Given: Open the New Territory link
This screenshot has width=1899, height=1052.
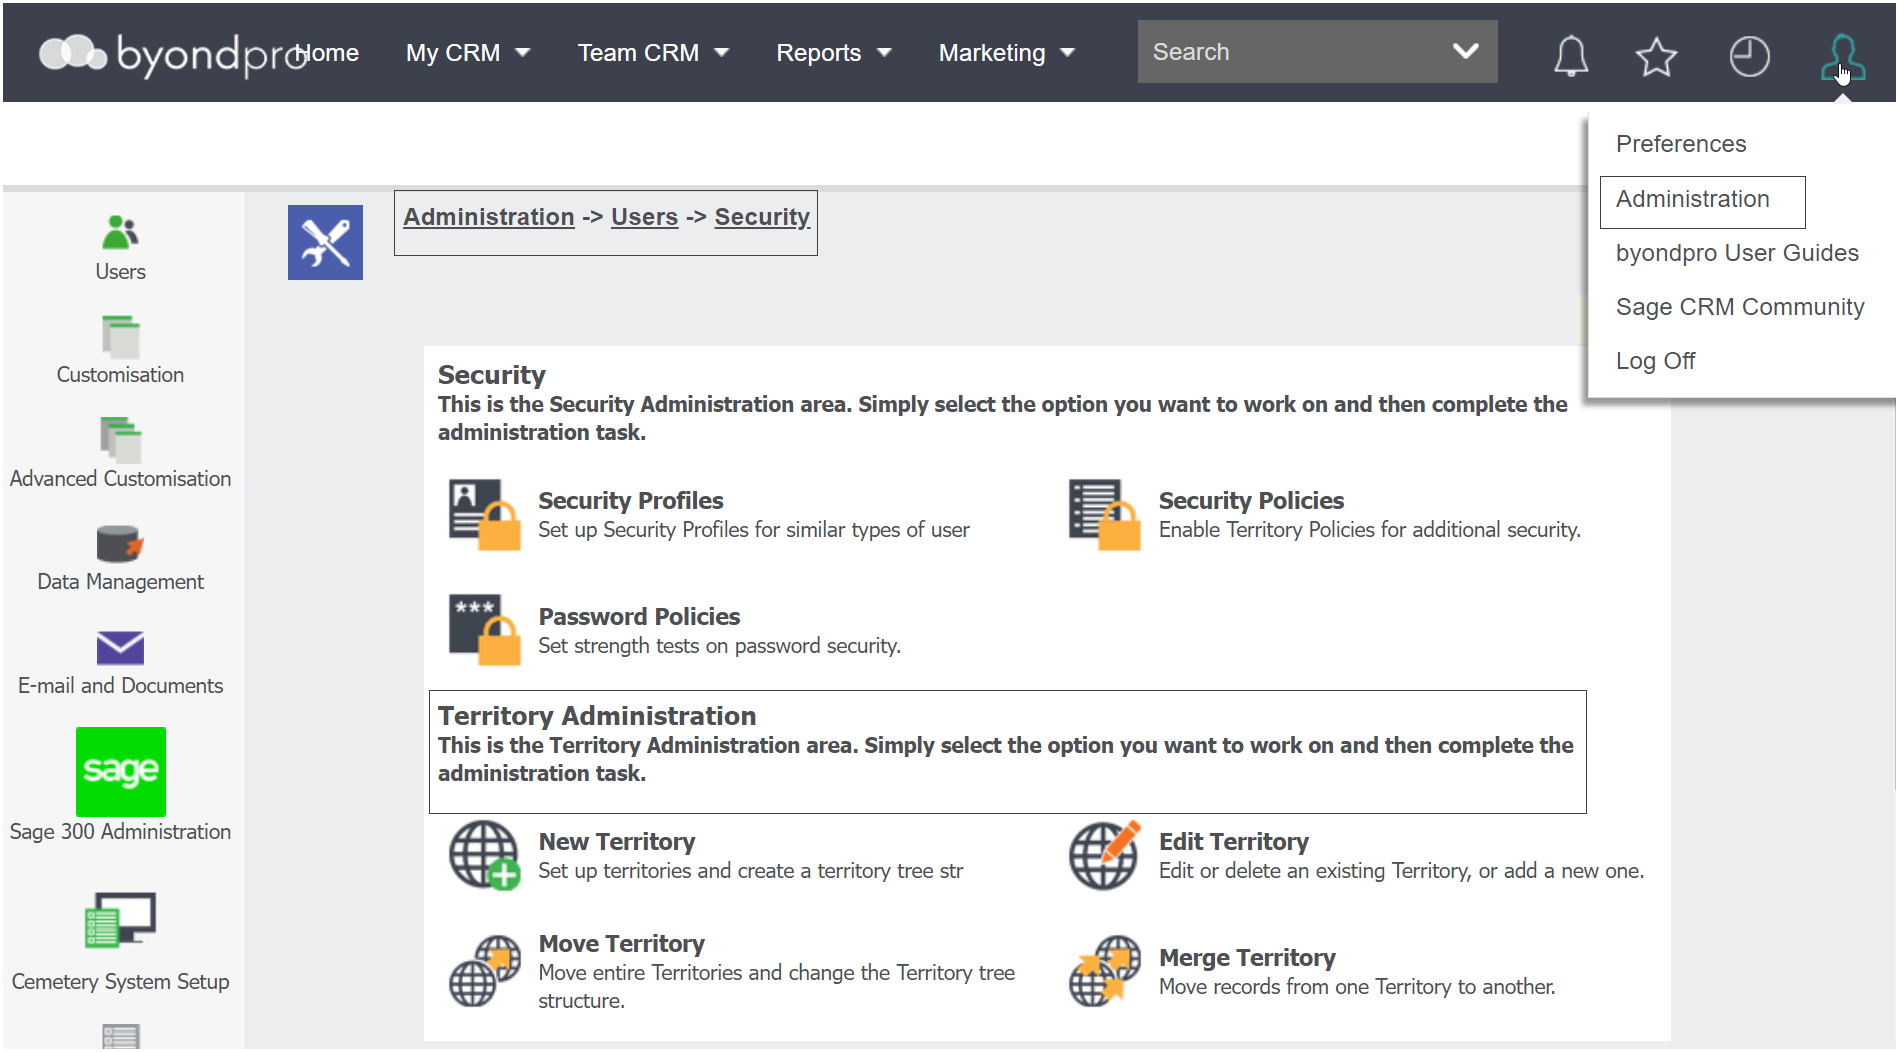Looking at the screenshot, I should (616, 841).
